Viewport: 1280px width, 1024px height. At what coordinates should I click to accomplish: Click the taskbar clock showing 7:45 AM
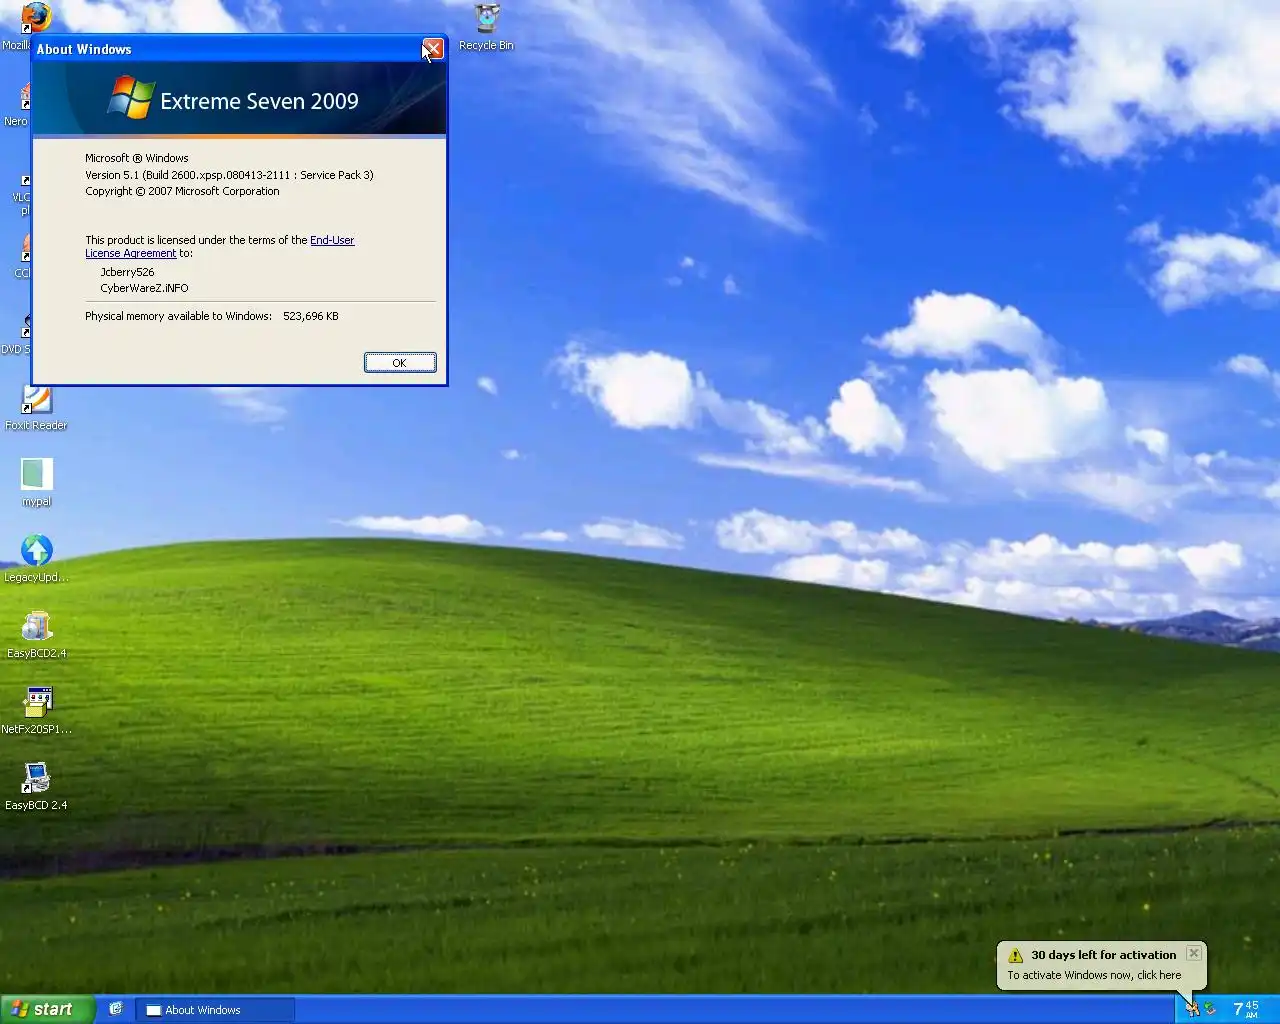[x=1246, y=1009]
